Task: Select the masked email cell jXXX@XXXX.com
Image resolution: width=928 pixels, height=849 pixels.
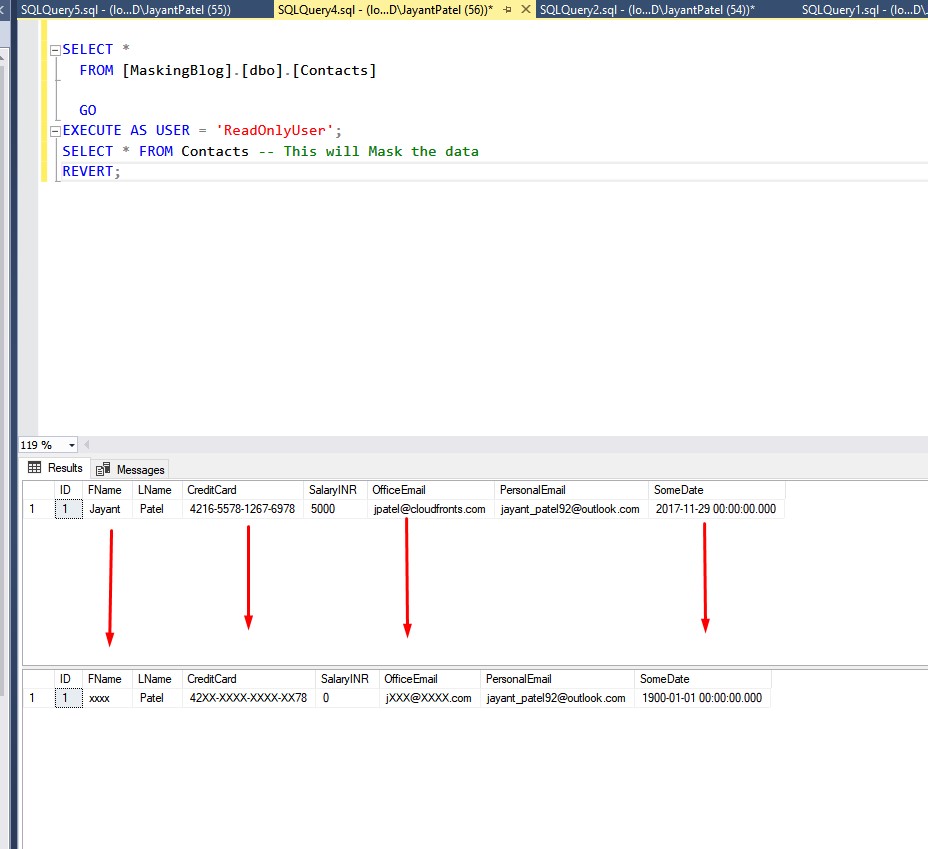Action: pos(429,698)
